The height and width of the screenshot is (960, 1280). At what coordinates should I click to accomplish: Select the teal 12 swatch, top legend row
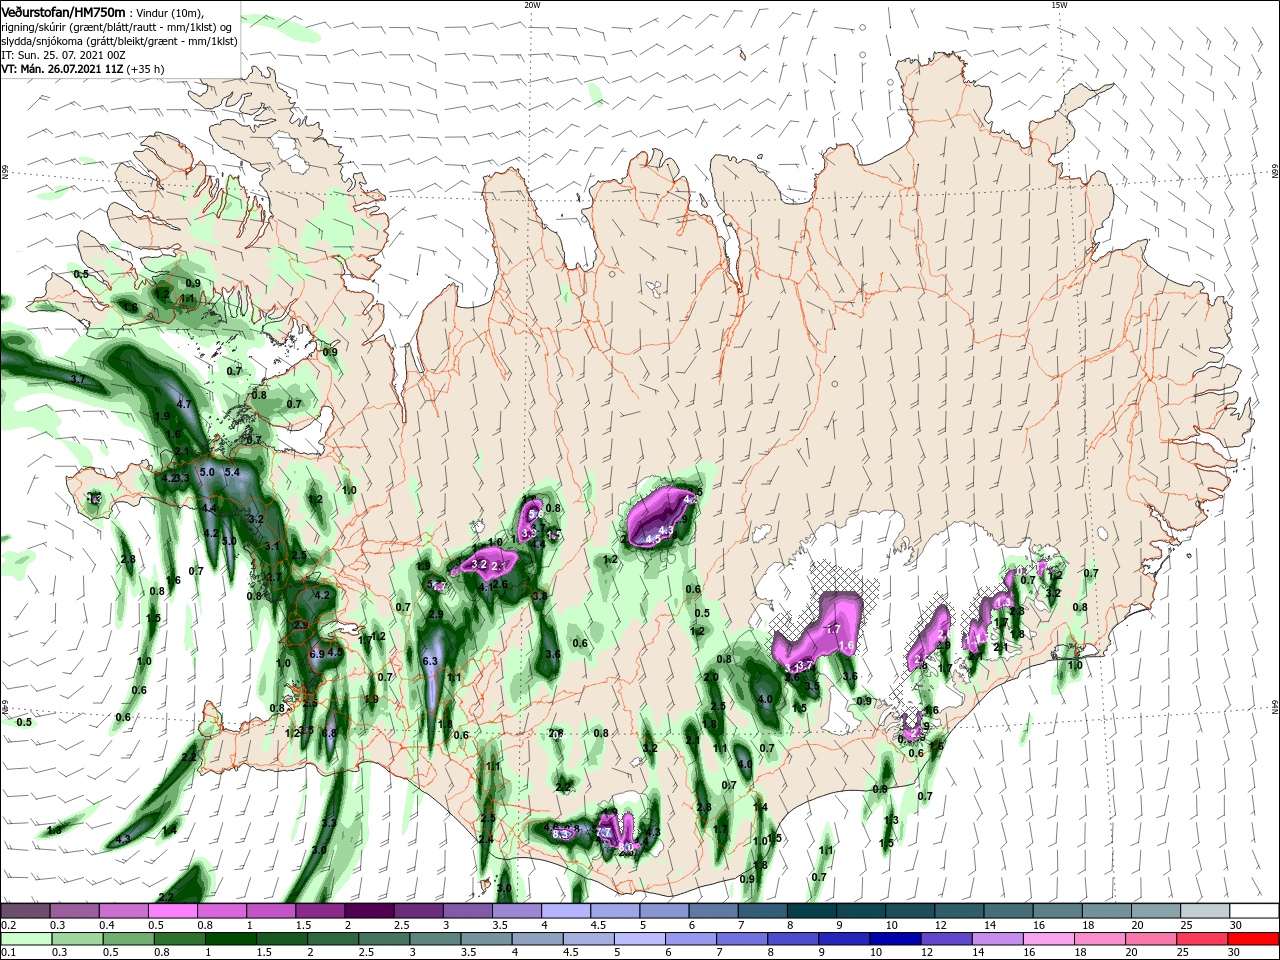[x=959, y=911]
